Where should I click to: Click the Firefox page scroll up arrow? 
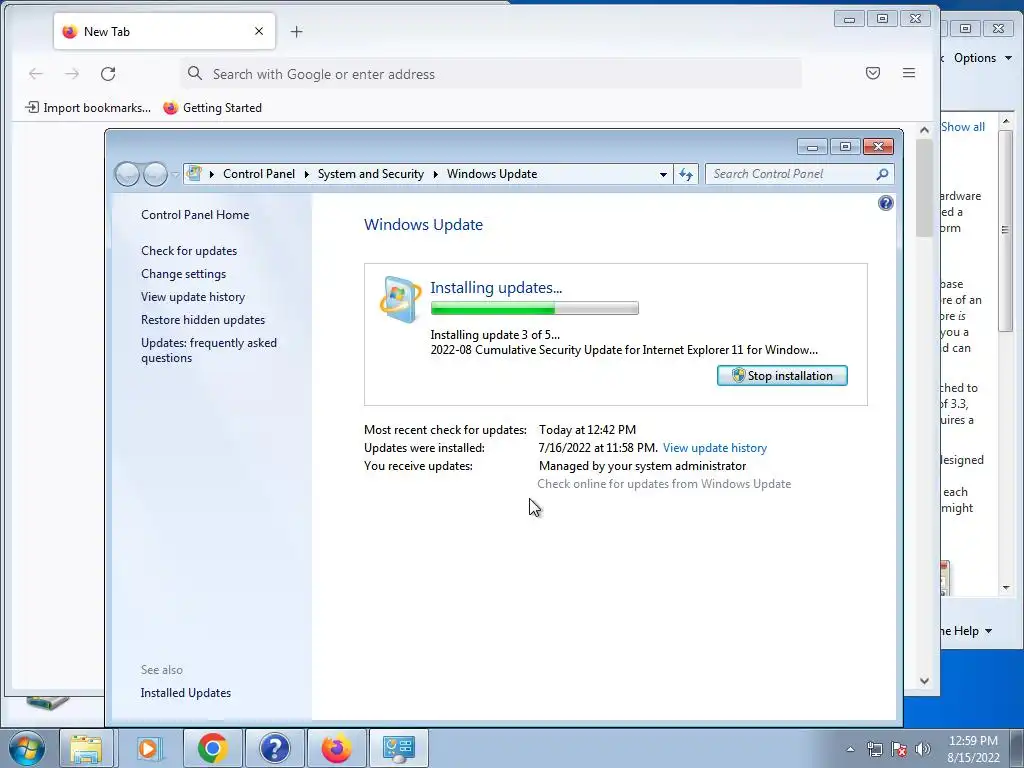(x=924, y=130)
